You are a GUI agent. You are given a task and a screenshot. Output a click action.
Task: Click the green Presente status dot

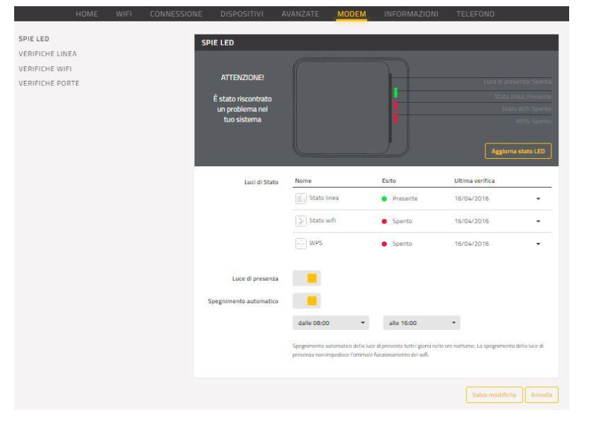384,199
